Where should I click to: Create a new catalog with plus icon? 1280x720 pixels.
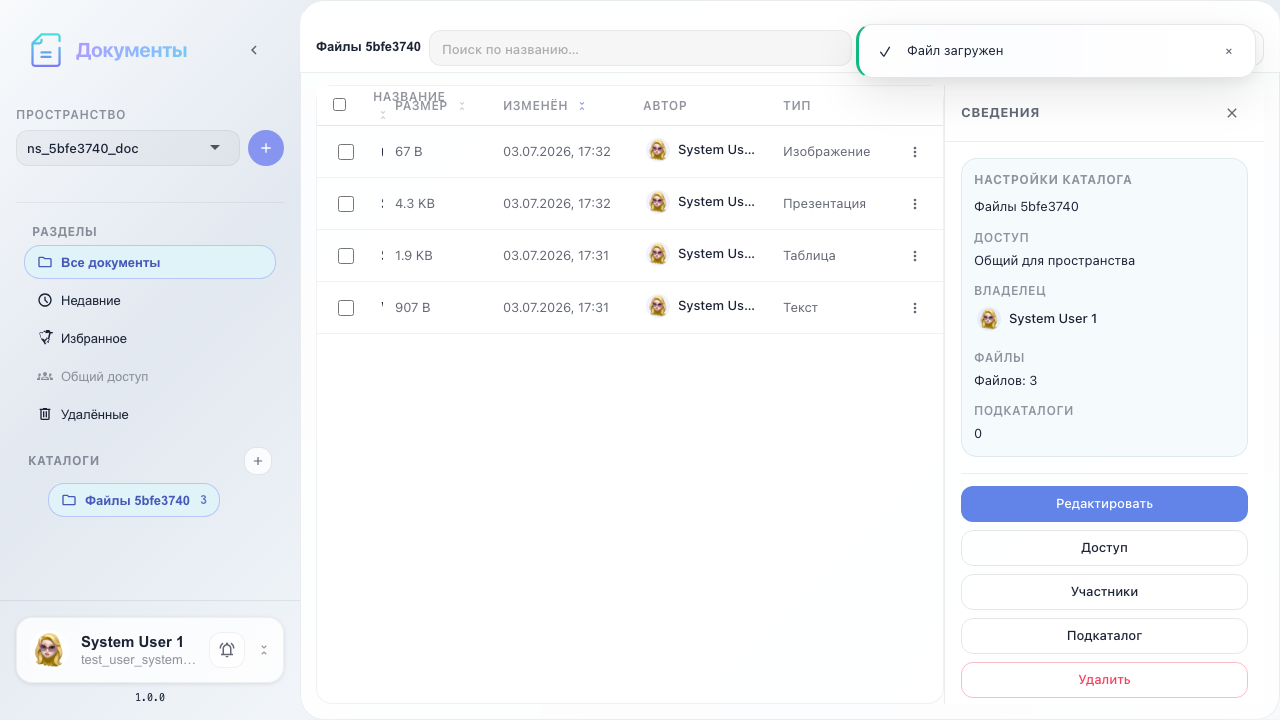pyautogui.click(x=258, y=461)
